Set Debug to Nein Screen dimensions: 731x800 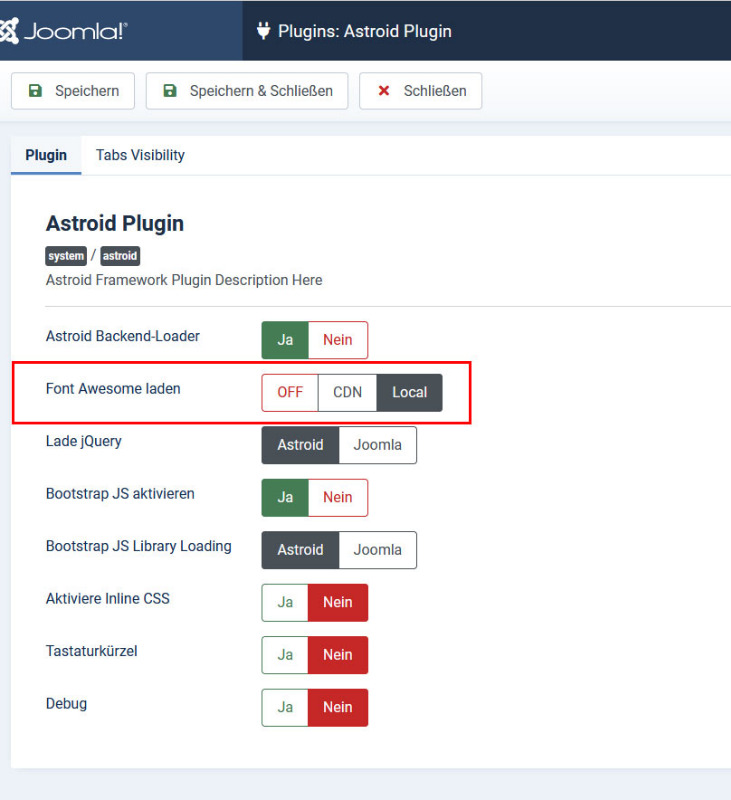tap(338, 708)
